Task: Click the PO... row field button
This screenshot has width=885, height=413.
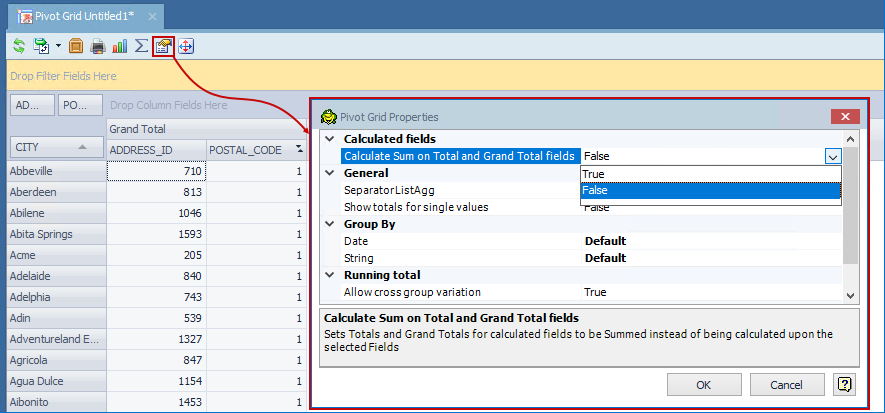Action: (80, 105)
